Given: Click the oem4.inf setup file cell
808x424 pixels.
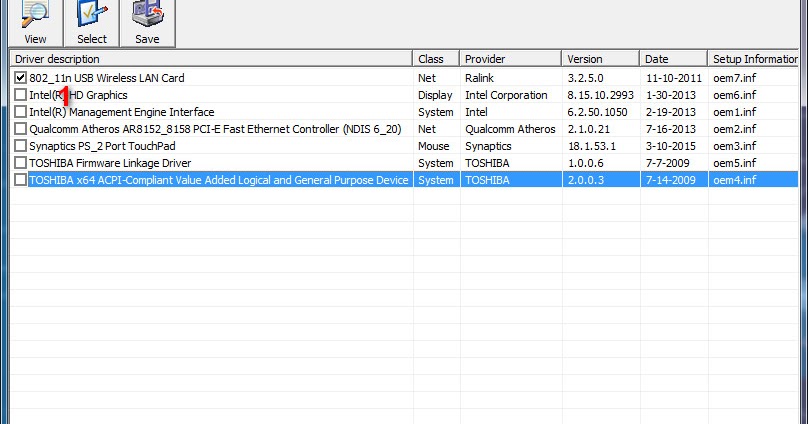Looking at the screenshot, I should 735,180.
